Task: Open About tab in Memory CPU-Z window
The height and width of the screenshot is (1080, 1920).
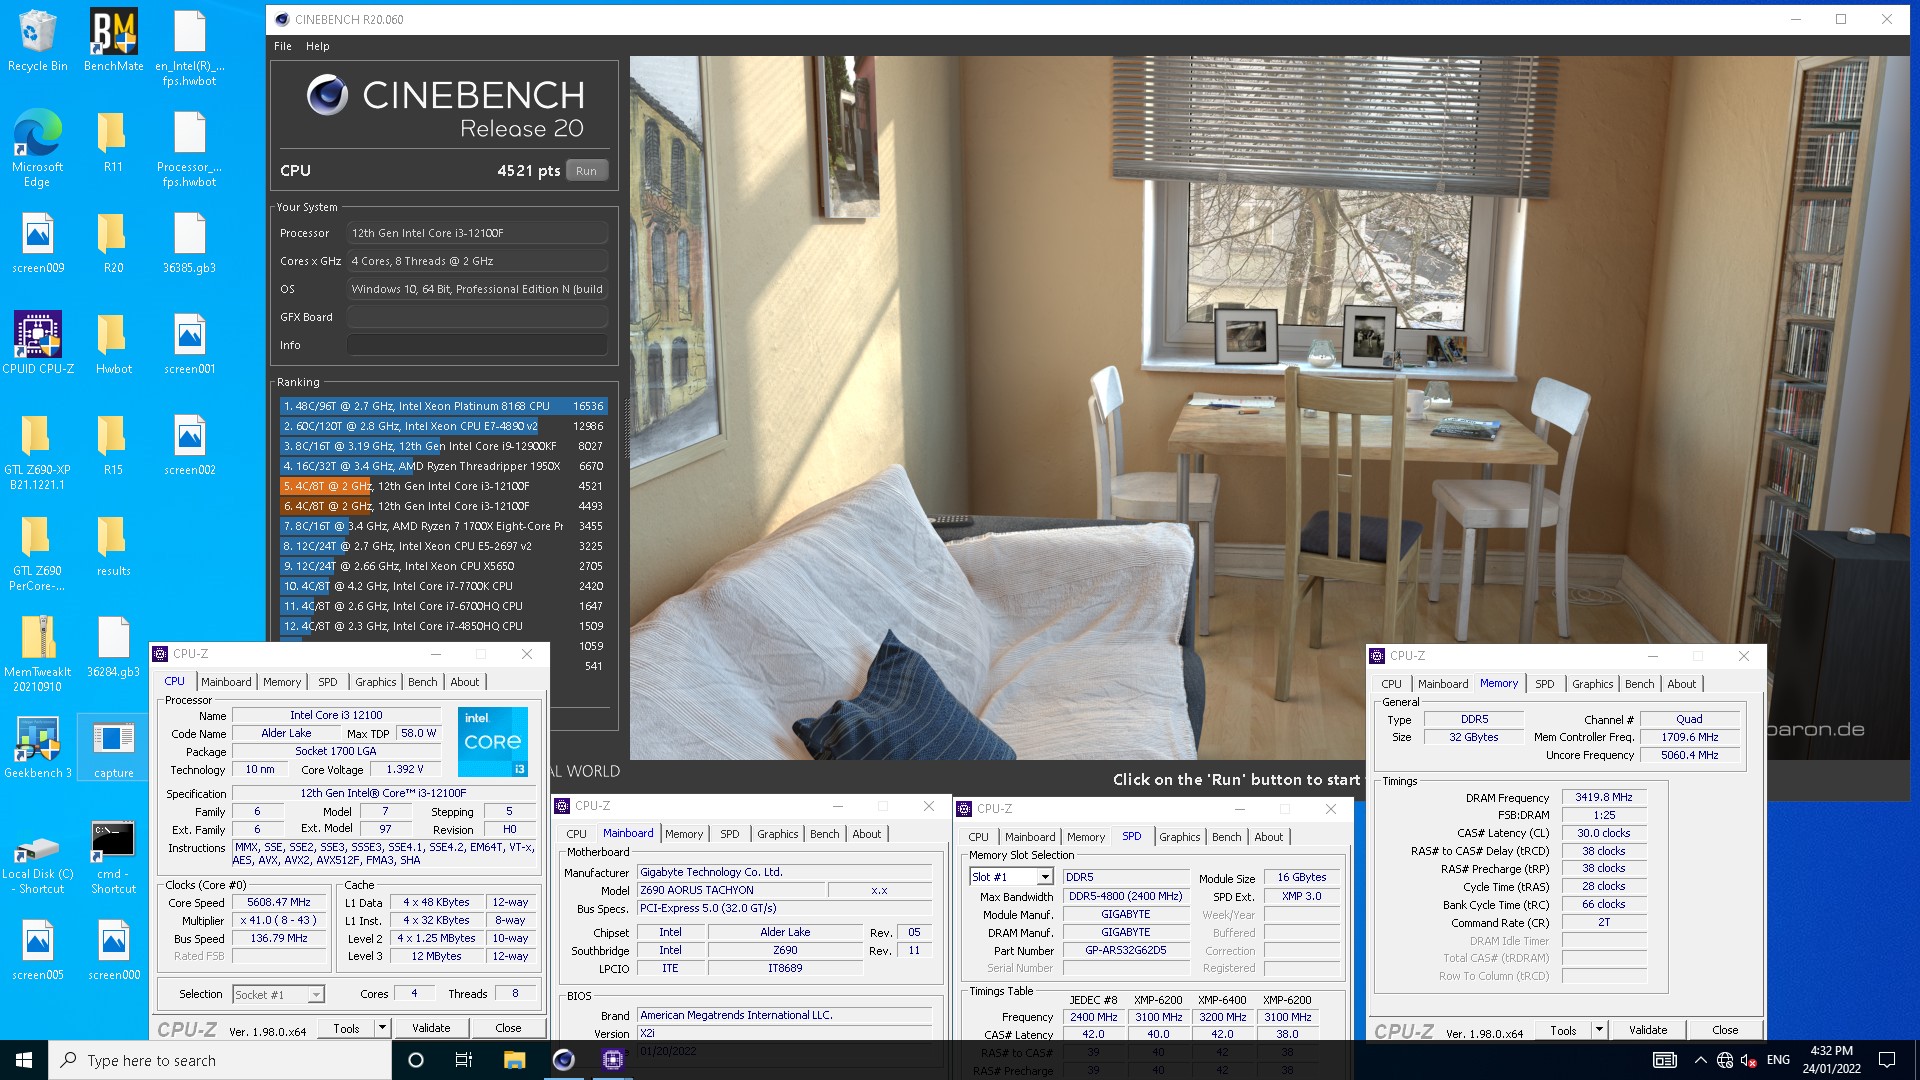Action: click(1681, 684)
